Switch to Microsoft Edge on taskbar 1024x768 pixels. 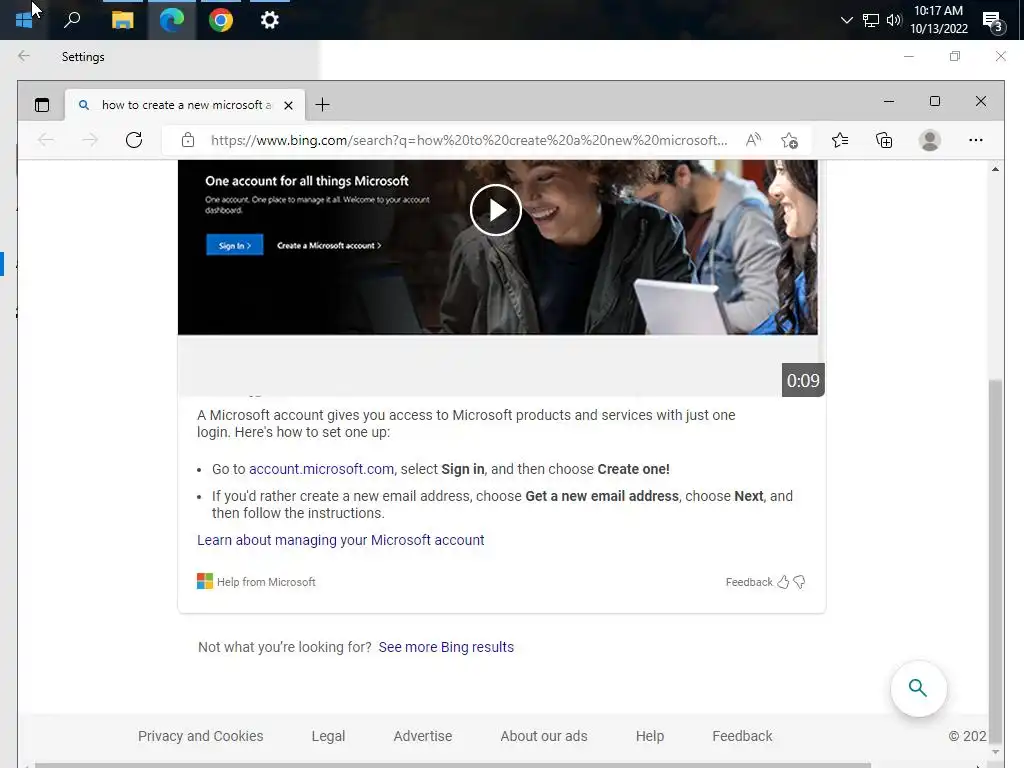172,20
